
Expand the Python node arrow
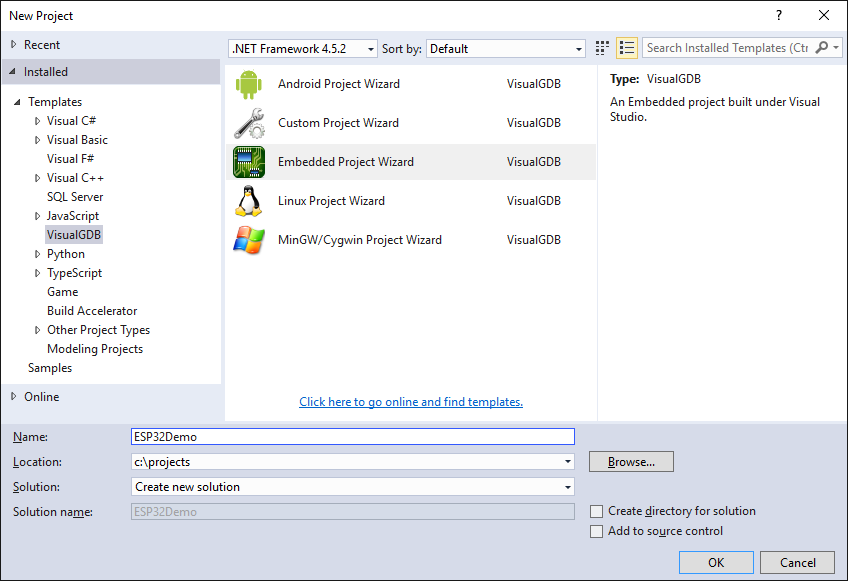click(37, 254)
